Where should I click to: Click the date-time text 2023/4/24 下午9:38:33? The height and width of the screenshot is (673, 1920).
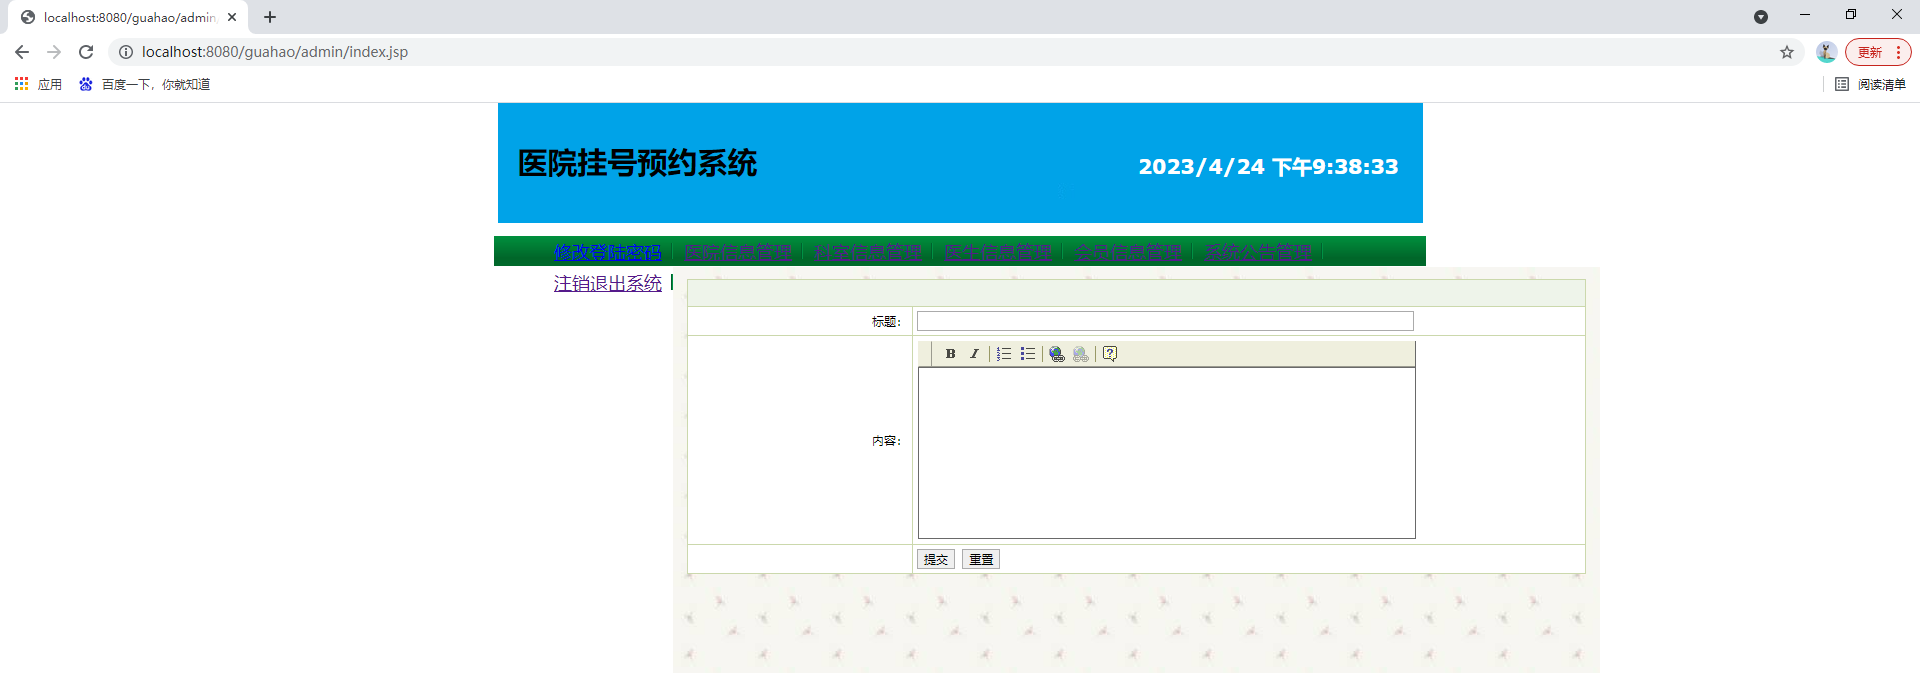1268,167
